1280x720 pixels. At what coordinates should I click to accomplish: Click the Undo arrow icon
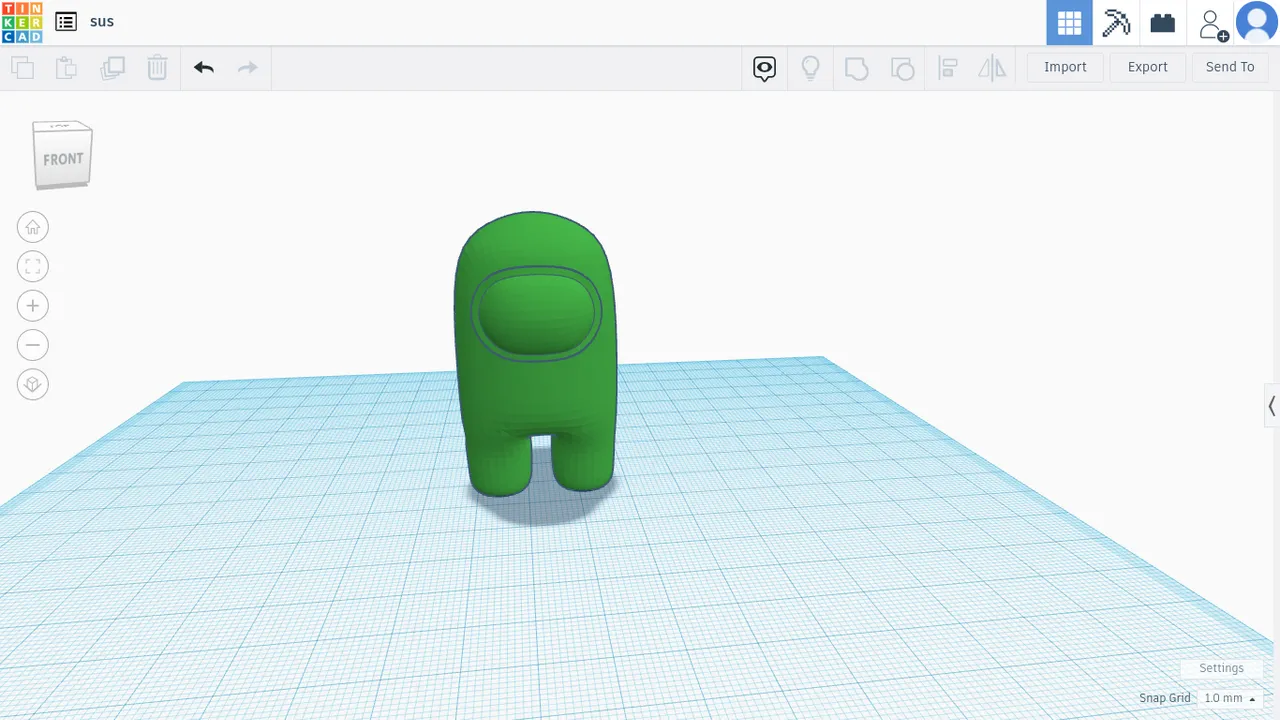[204, 67]
